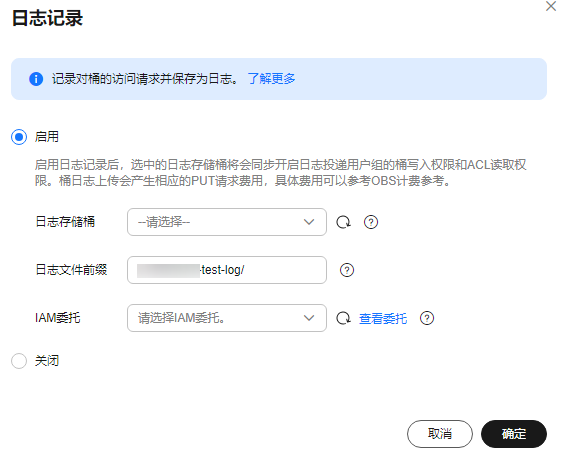
Task: Click the 启用日志记录后 description paragraph
Action: [x=281, y=173]
